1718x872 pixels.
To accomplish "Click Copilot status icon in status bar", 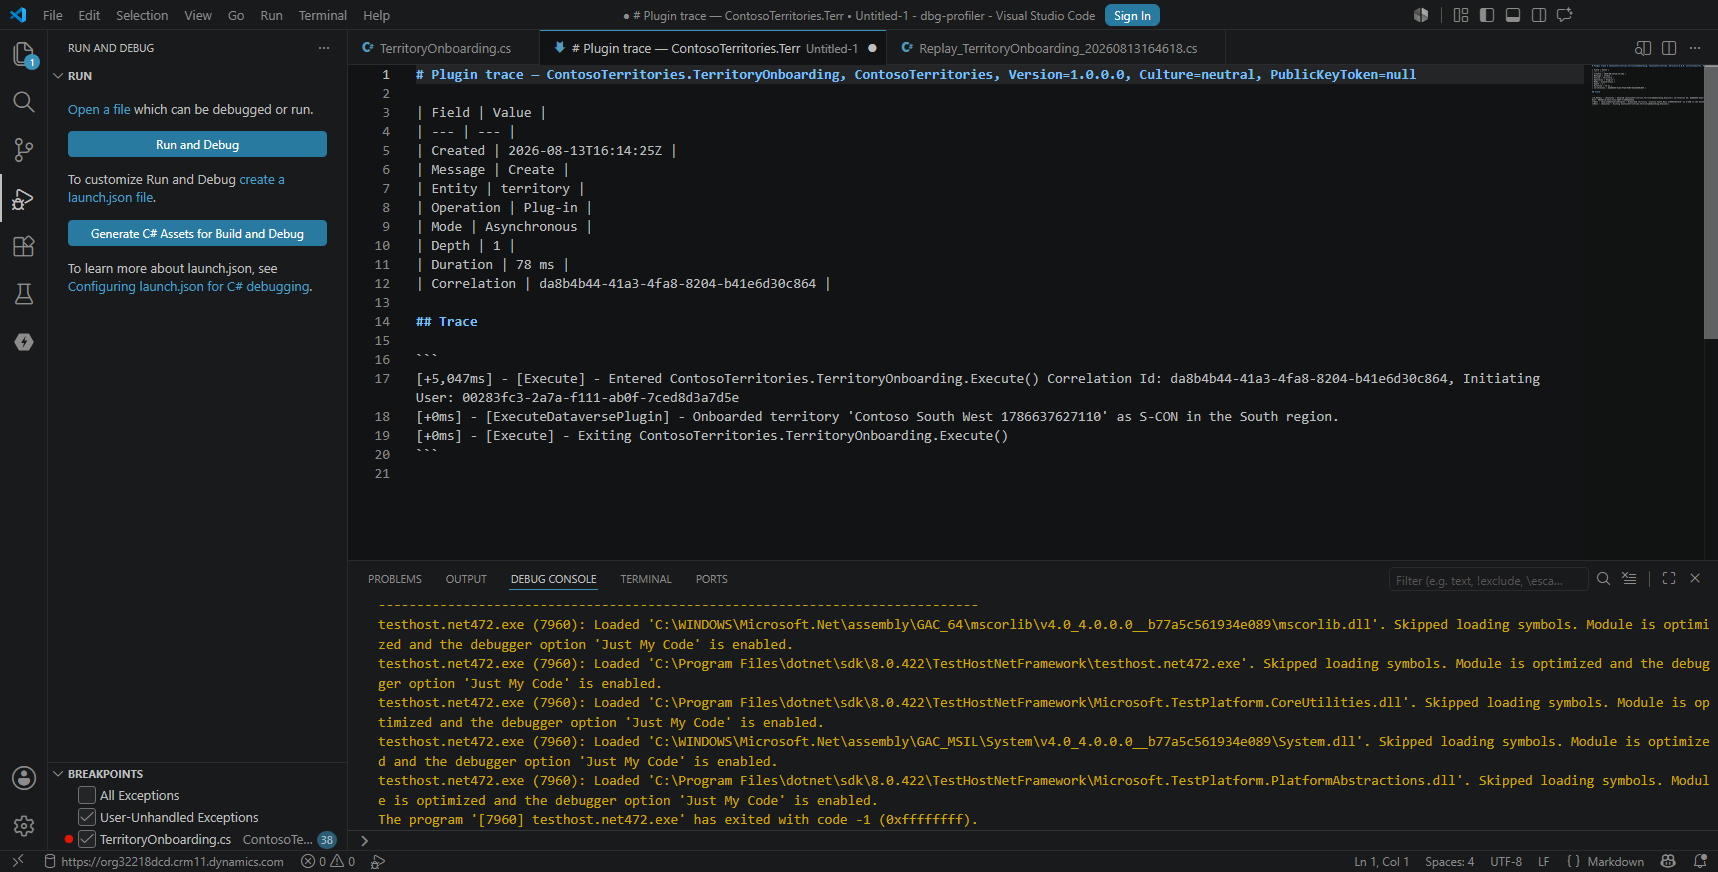I will 1668,861.
